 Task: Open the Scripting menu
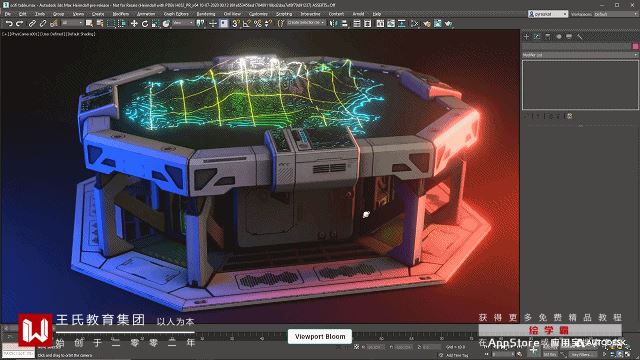click(284, 14)
